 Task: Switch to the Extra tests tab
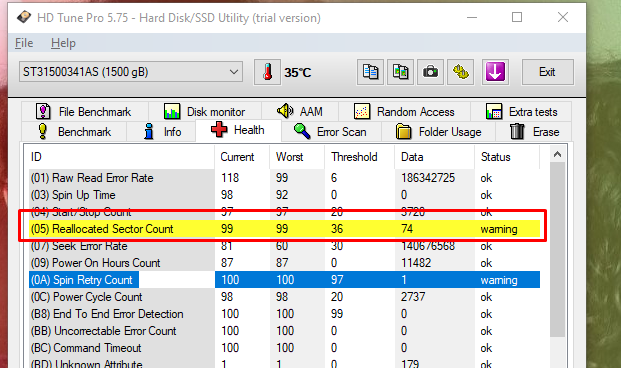pyautogui.click(x=521, y=112)
